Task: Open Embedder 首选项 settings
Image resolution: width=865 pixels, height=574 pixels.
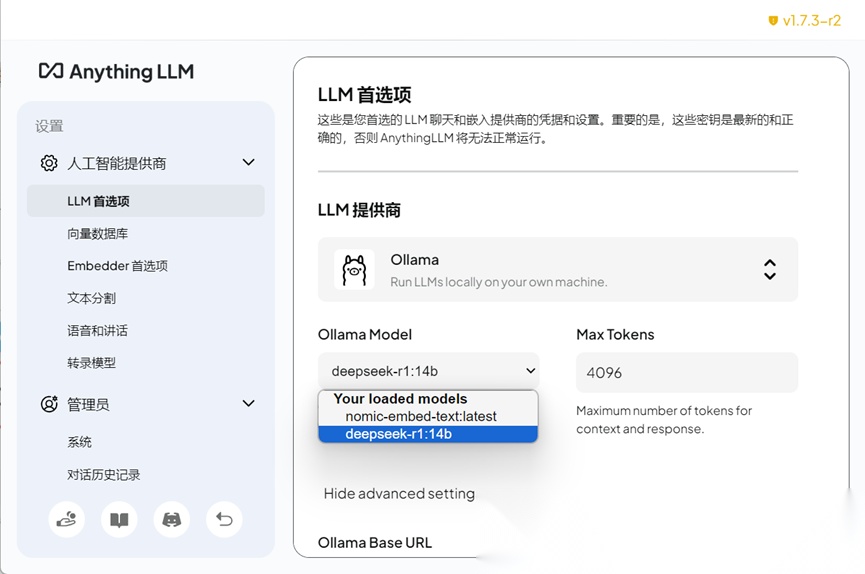Action: pyautogui.click(x=118, y=266)
